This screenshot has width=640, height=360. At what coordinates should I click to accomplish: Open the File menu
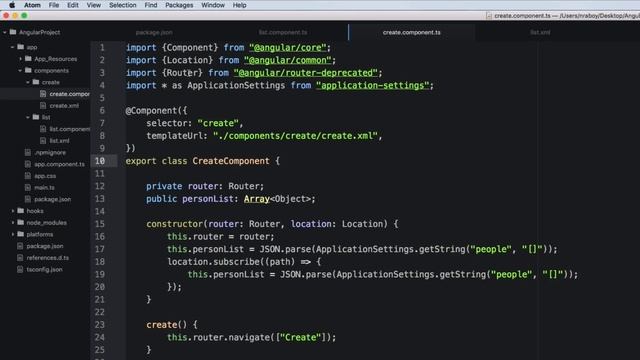(x=53, y=5)
